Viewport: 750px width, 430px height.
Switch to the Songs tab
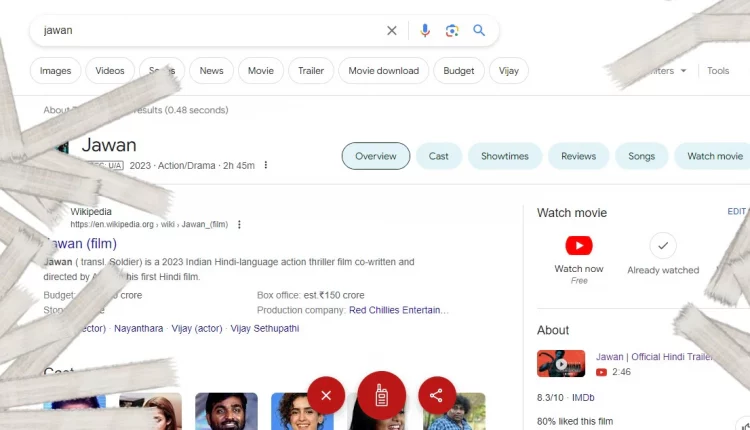pos(641,156)
